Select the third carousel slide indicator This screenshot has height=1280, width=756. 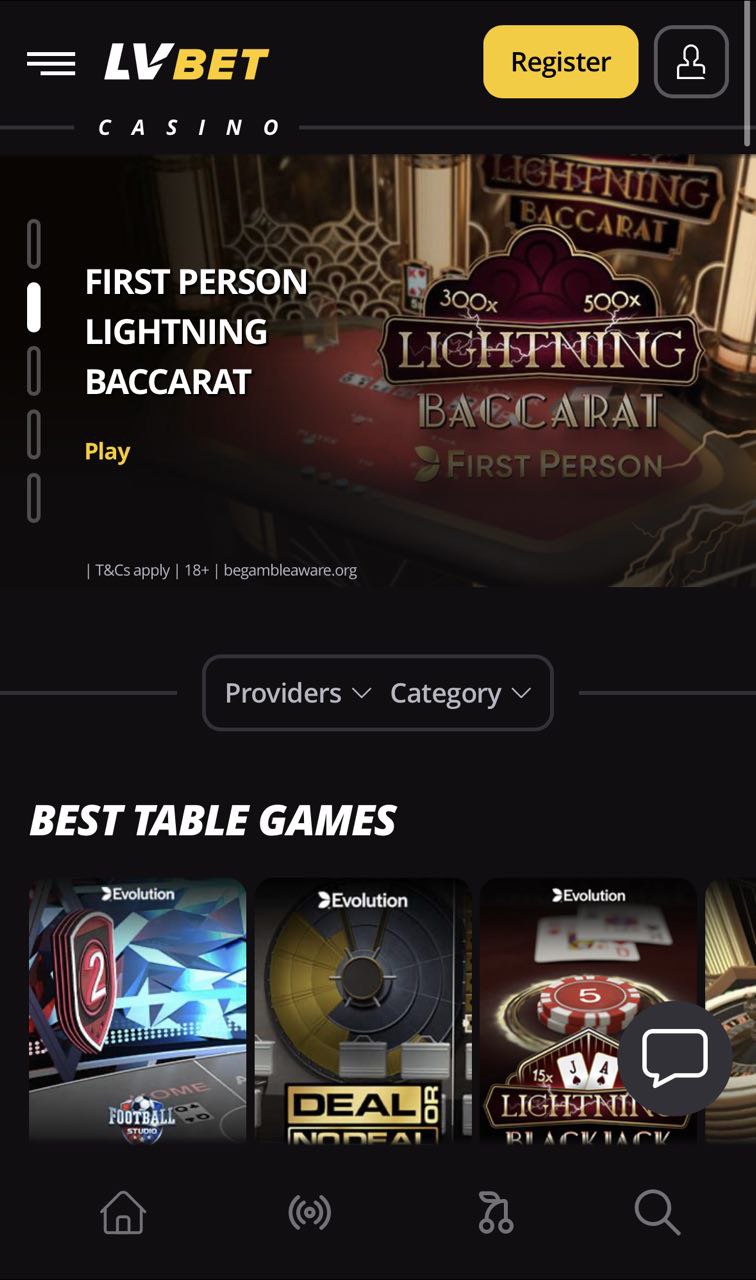34,371
